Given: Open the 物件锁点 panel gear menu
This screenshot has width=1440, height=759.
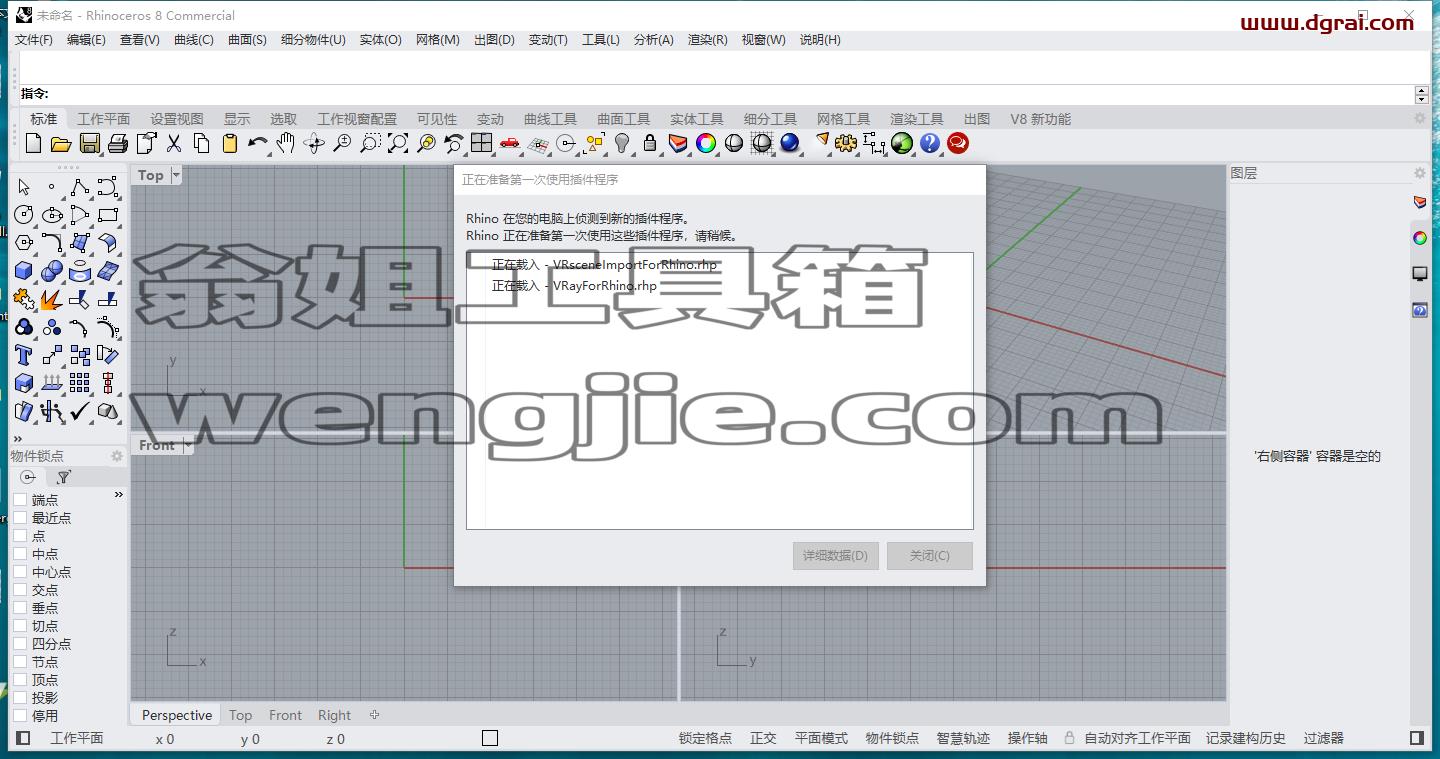Looking at the screenshot, I should point(116,456).
